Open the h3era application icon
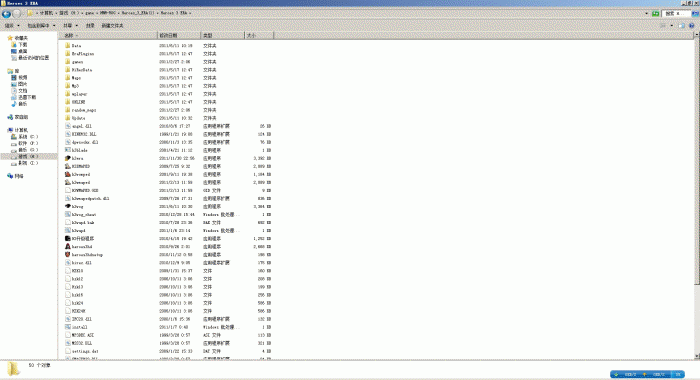700x380 pixels. click(x=68, y=158)
